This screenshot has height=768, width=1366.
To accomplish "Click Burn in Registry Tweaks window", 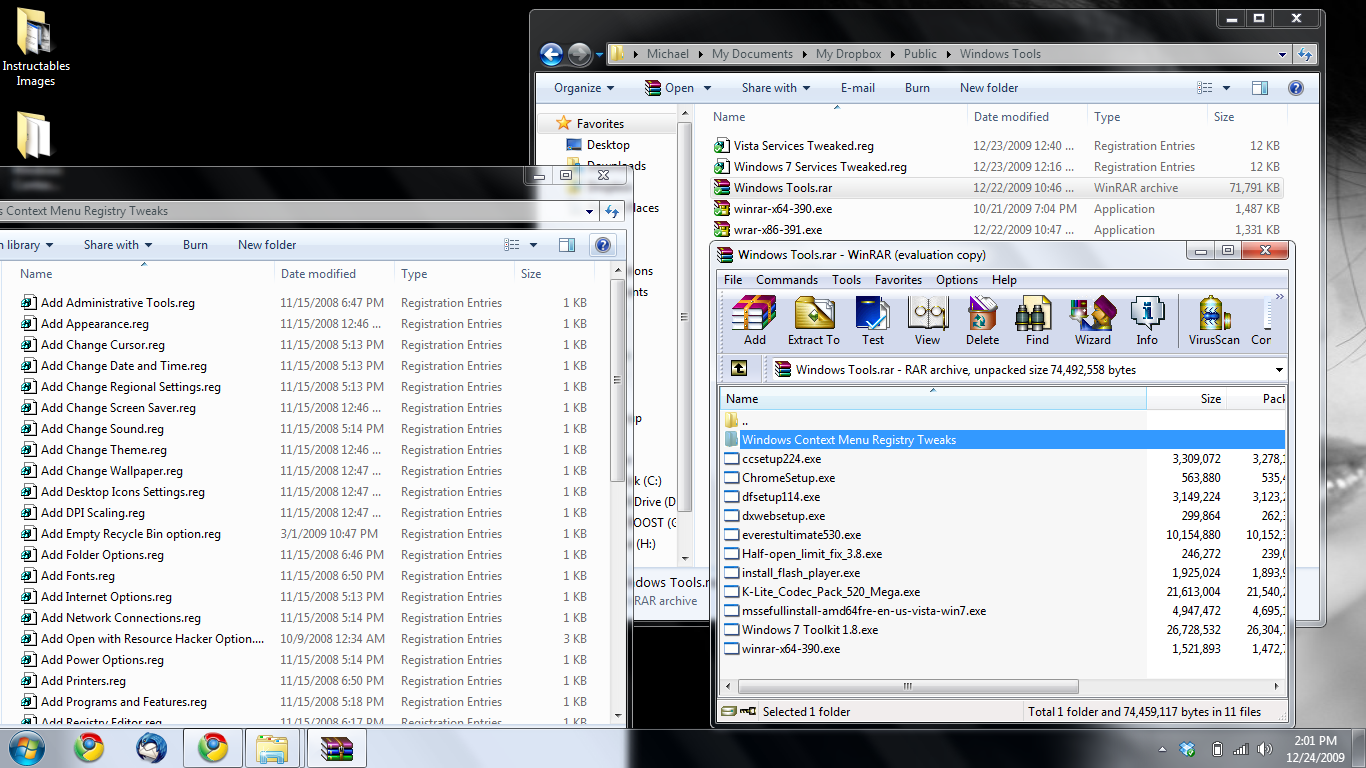I will pyautogui.click(x=195, y=245).
